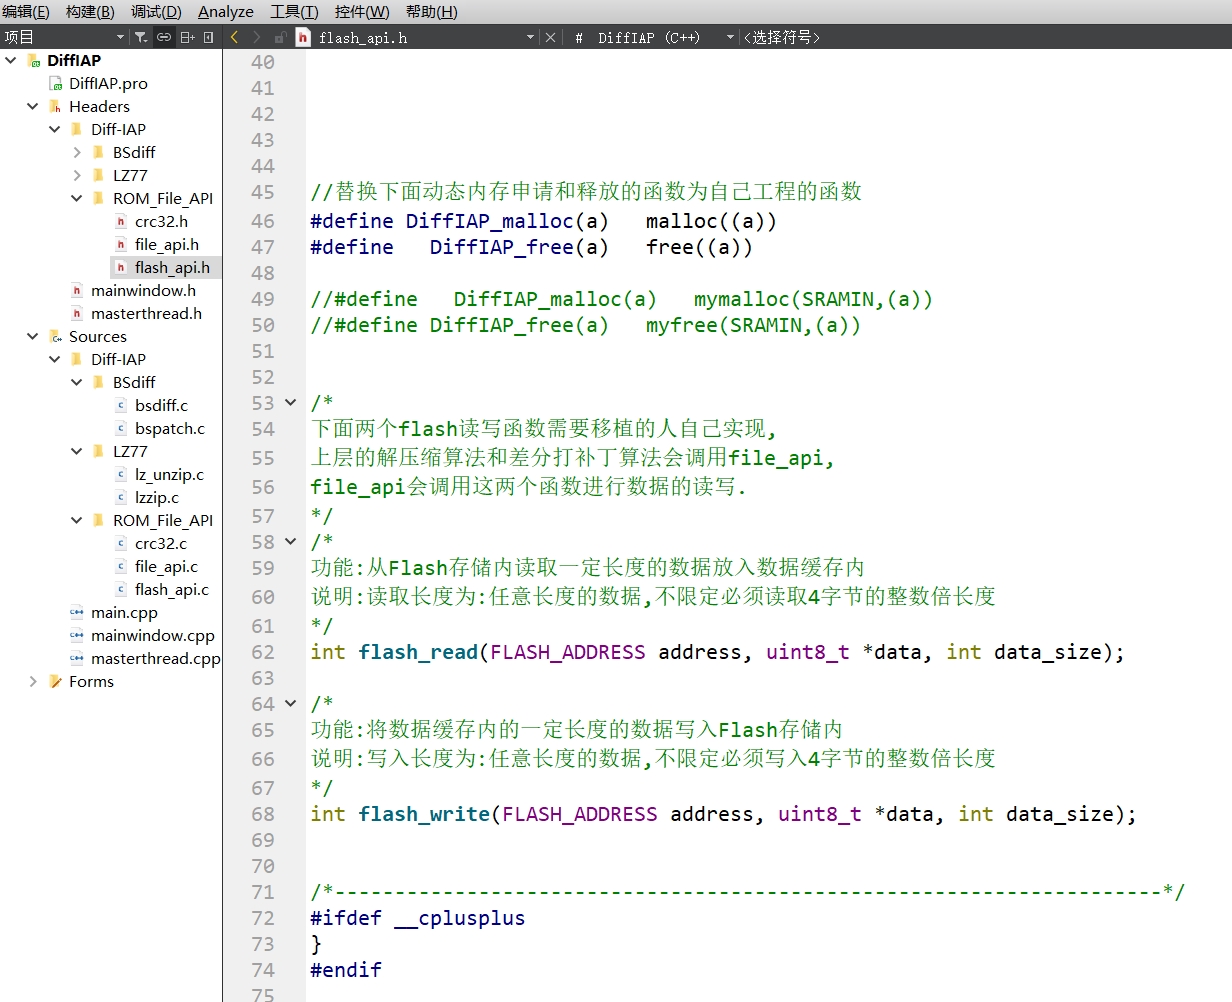Open lzzip.c source file

click(x=157, y=497)
